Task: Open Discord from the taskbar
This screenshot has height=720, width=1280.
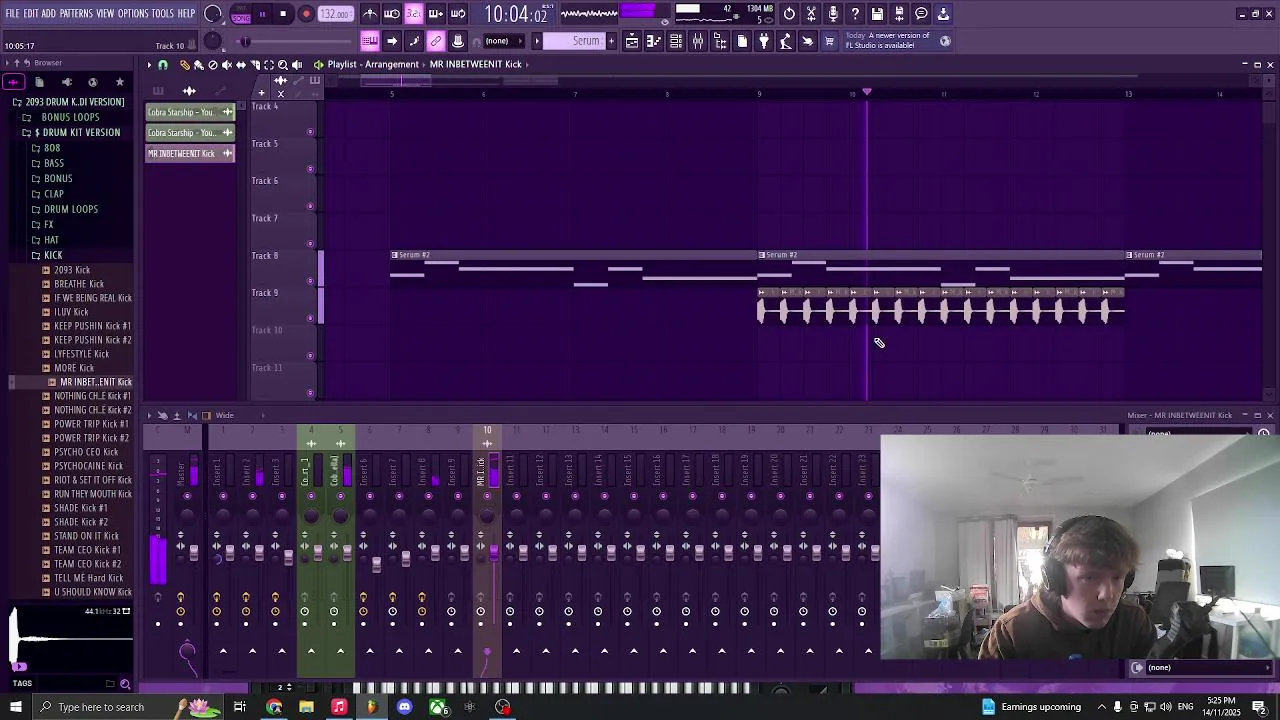Action: [405, 707]
